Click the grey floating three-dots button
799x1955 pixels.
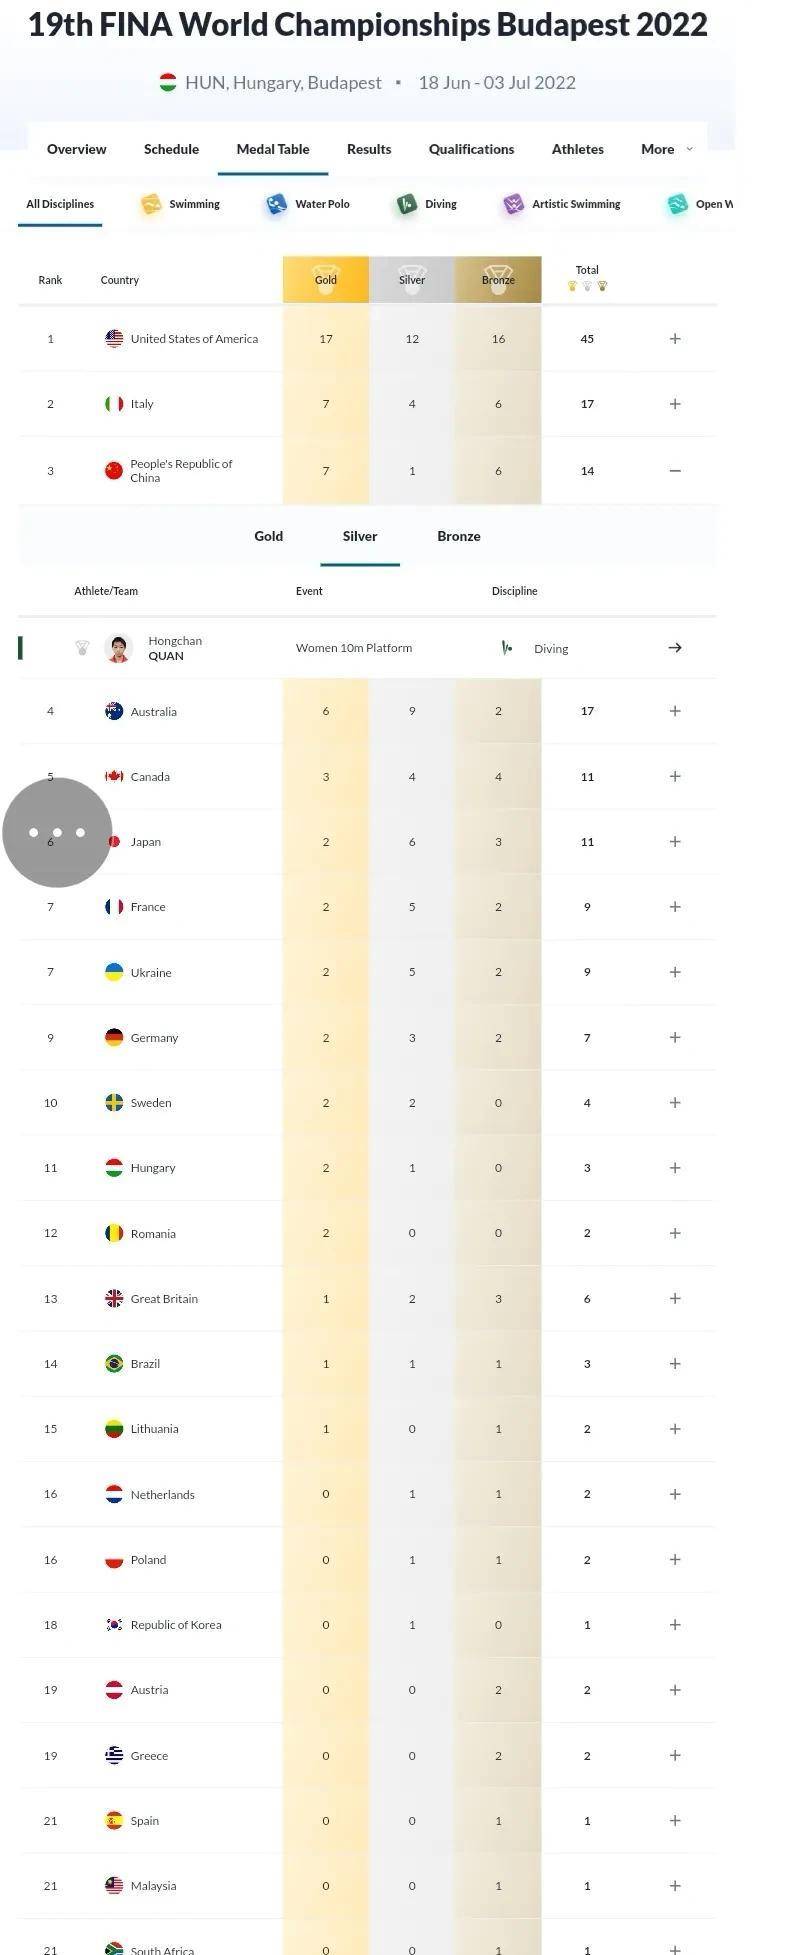point(57,832)
